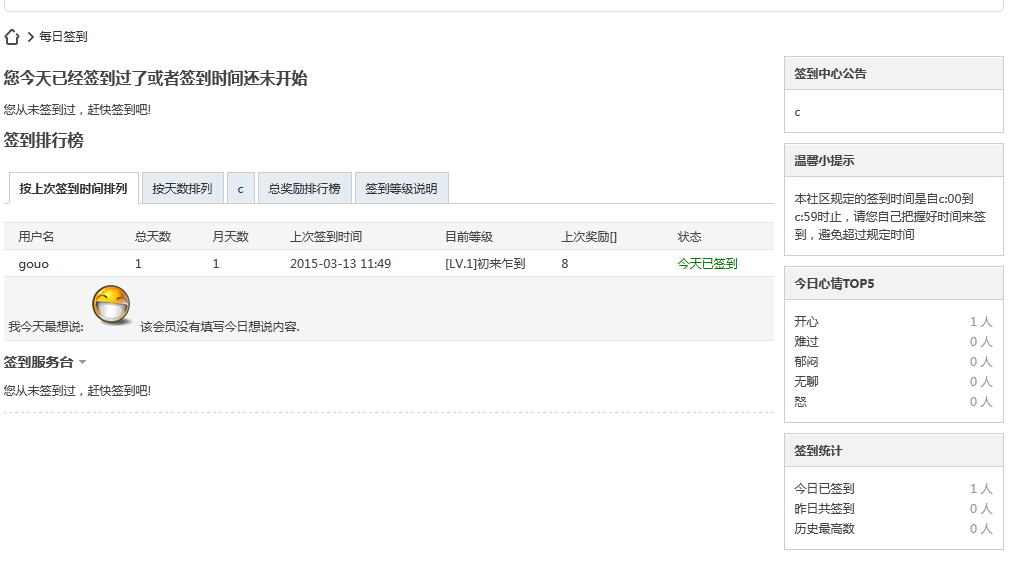Click the 开心 mood entry

[x=806, y=320]
